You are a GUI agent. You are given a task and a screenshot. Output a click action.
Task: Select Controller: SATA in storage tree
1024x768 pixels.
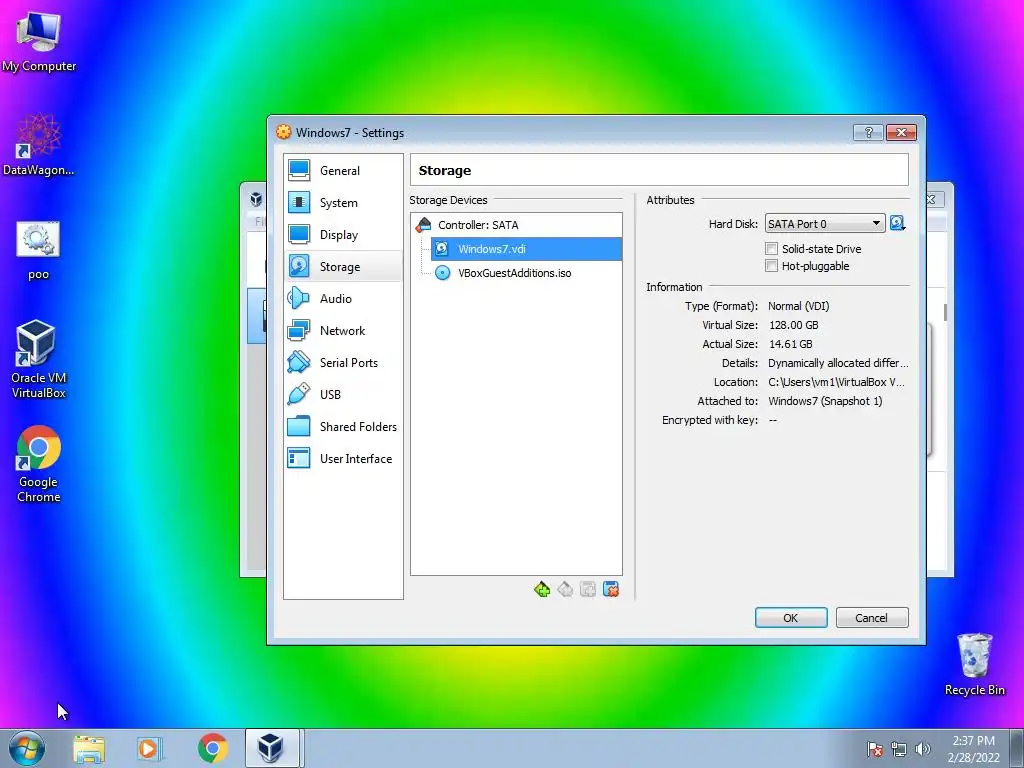pyautogui.click(x=516, y=225)
